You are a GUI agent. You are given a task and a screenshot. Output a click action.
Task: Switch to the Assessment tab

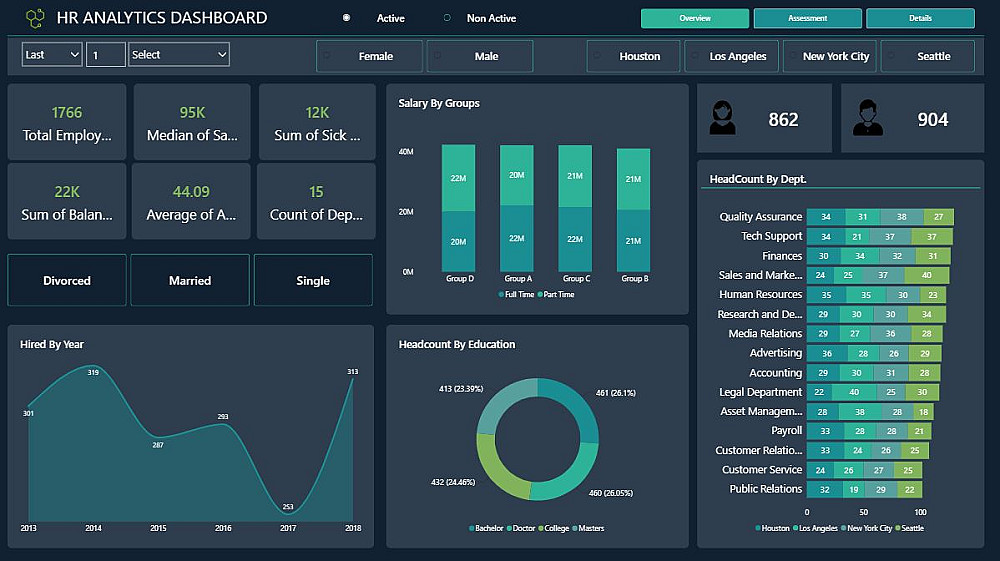(807, 18)
